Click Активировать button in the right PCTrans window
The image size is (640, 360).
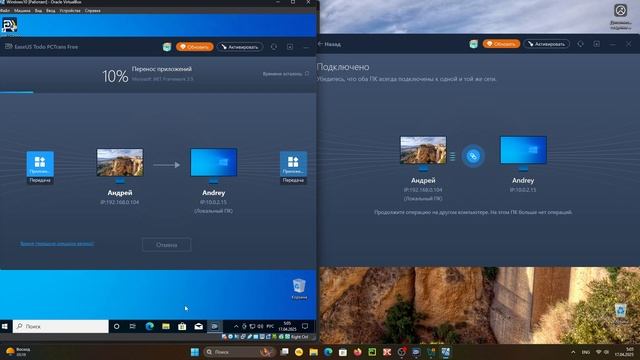(x=547, y=44)
